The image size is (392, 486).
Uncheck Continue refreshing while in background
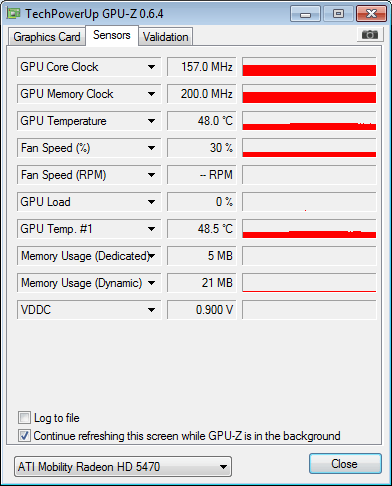tap(24, 435)
